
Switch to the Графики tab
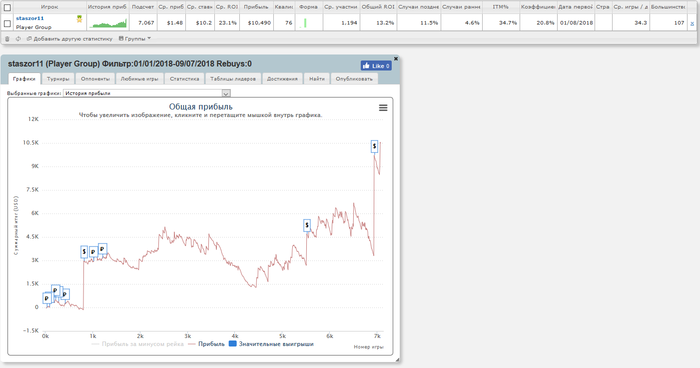[x=24, y=79]
